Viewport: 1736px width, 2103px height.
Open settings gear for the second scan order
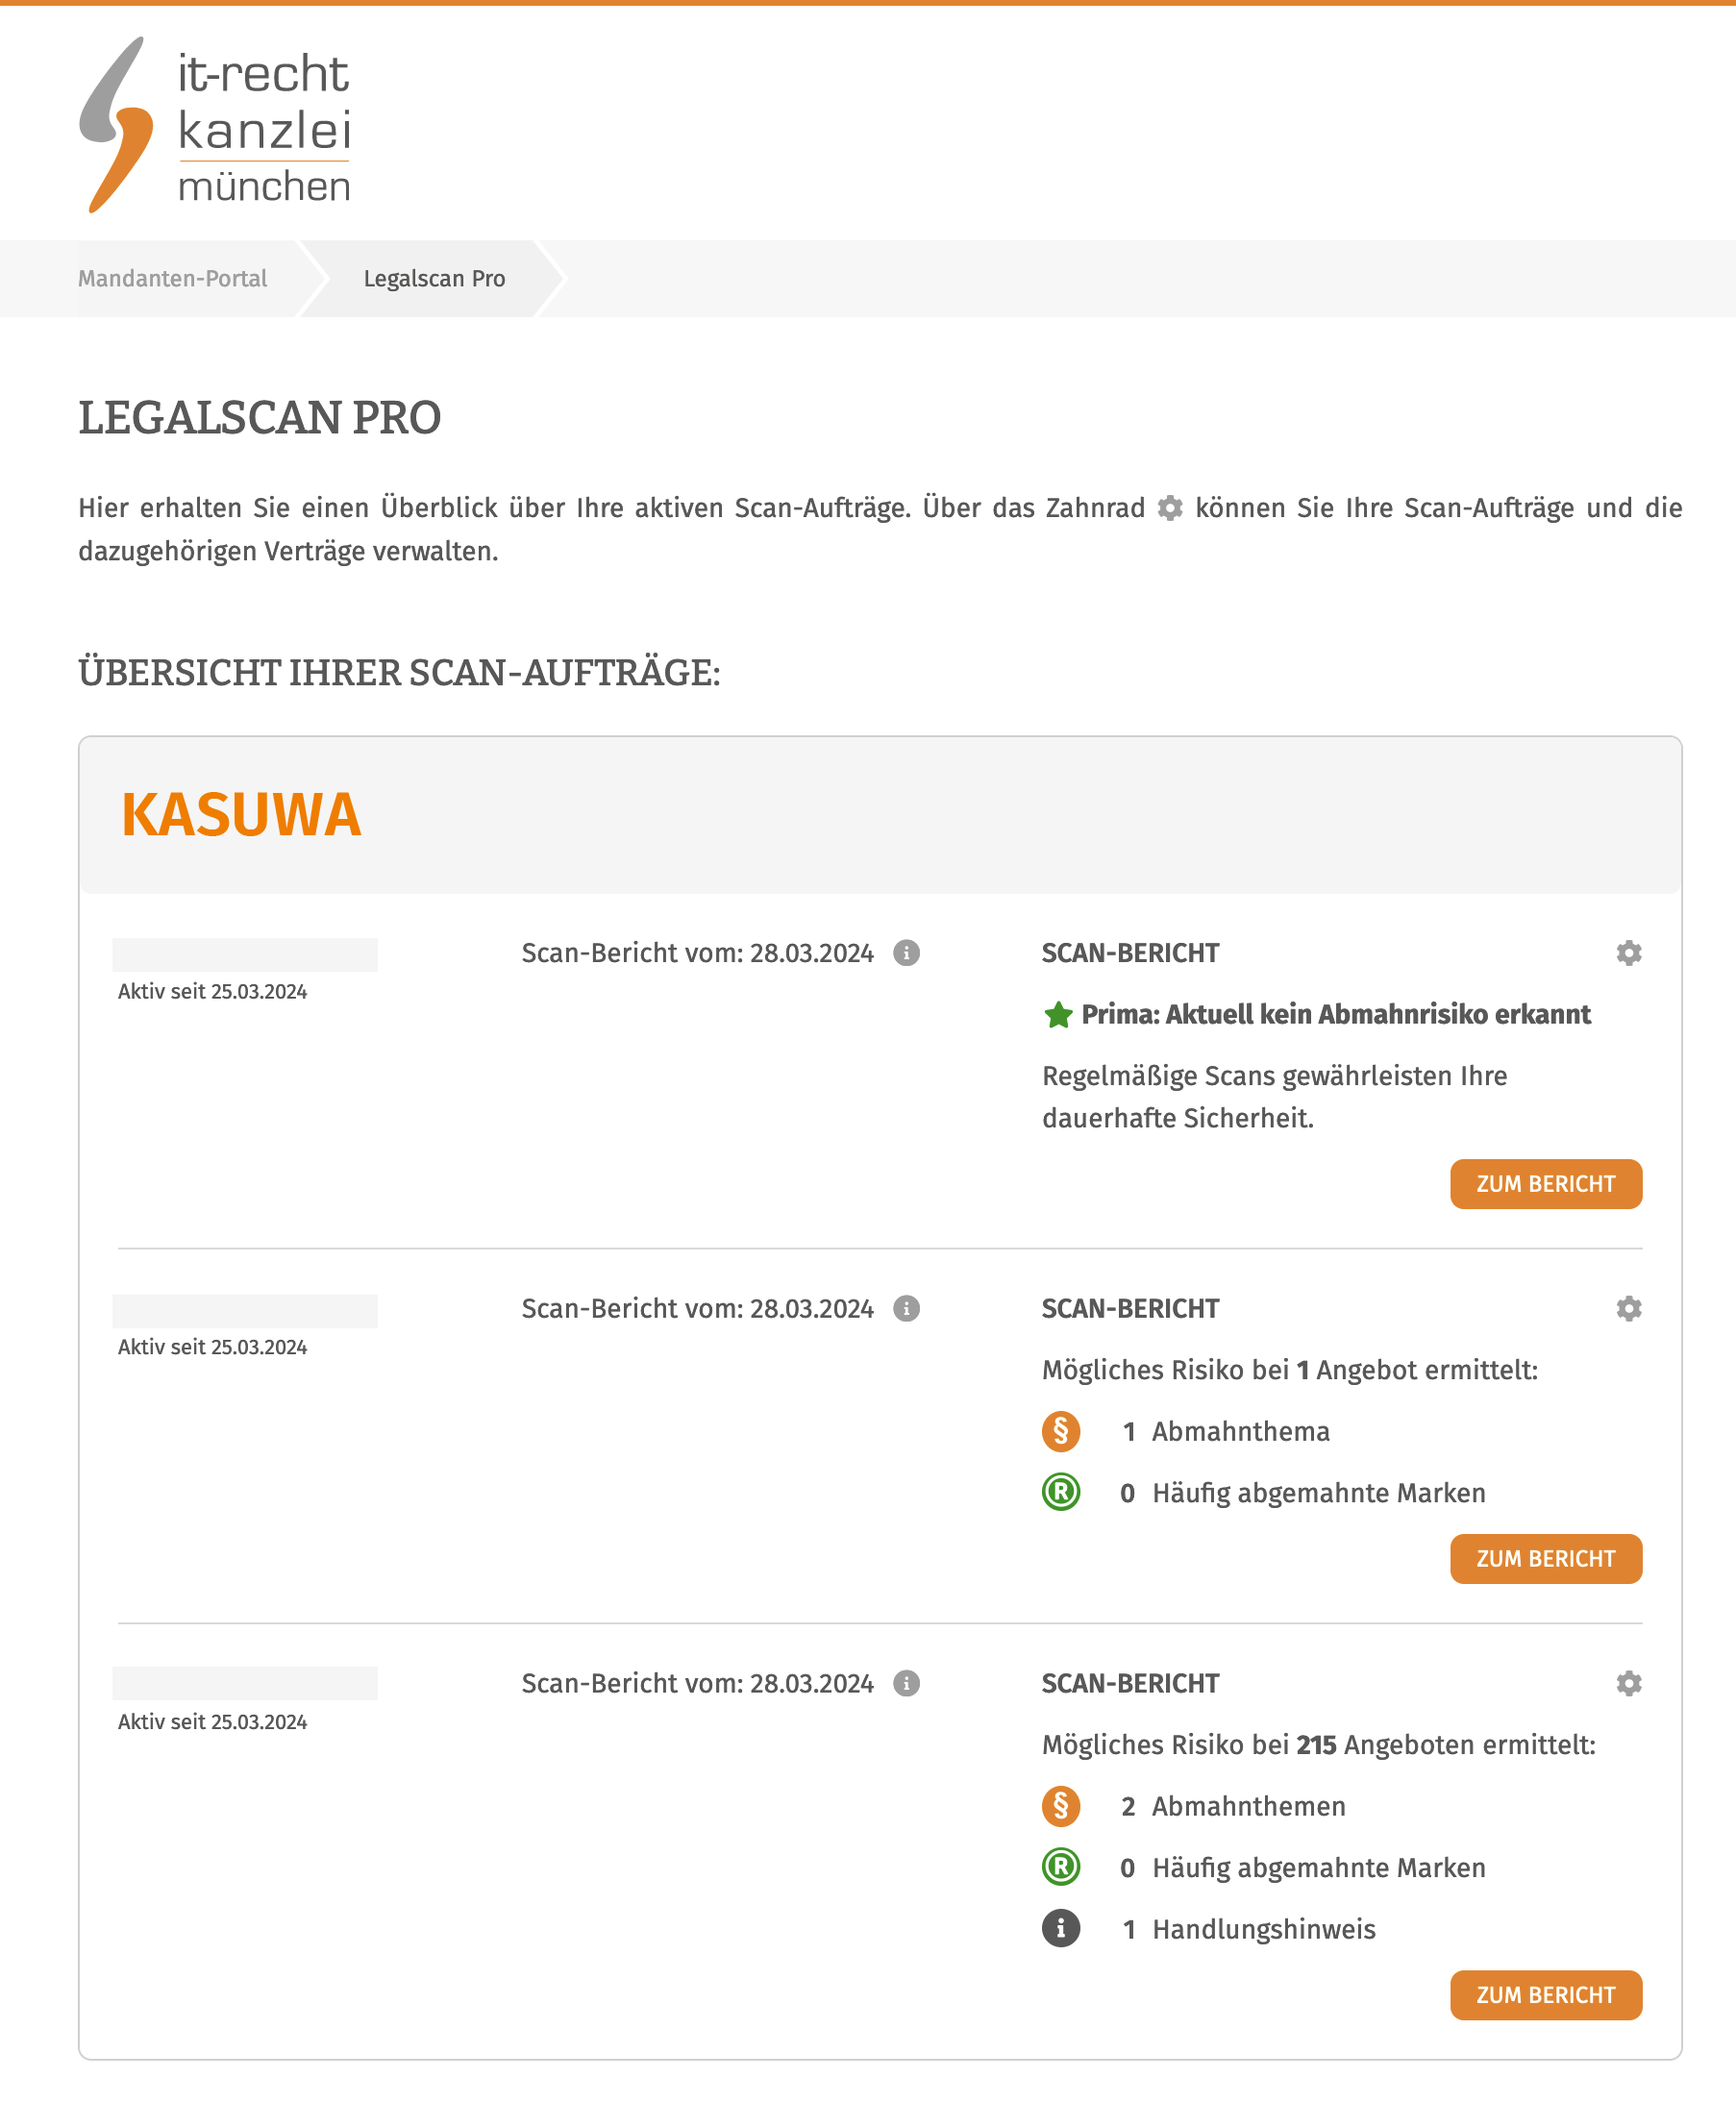[x=1628, y=1308]
